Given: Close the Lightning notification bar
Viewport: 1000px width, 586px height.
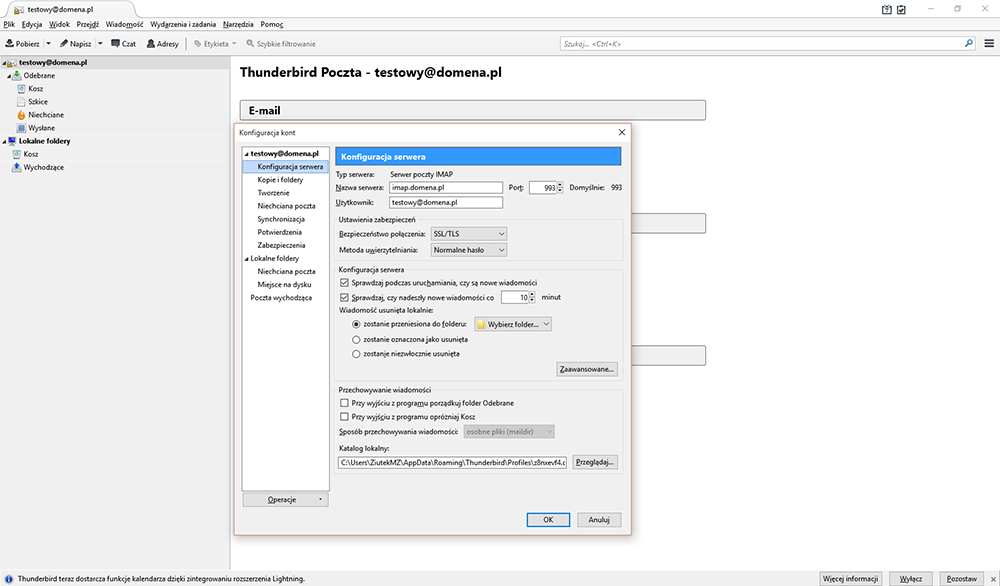Looking at the screenshot, I should 993,579.
